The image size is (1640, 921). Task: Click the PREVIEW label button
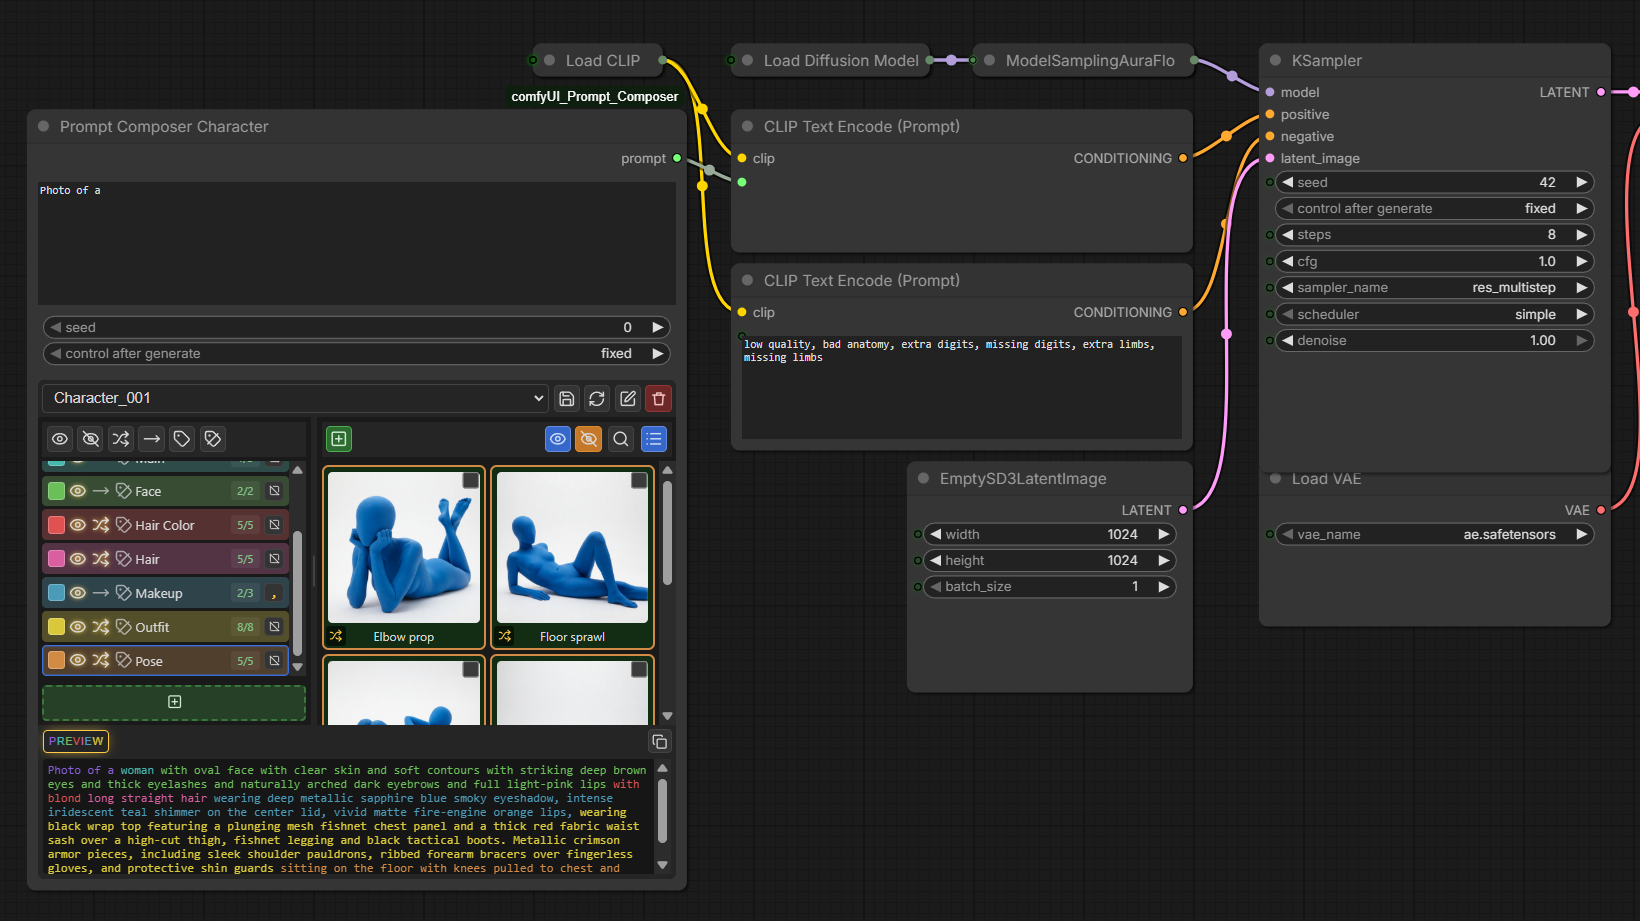[76, 742]
